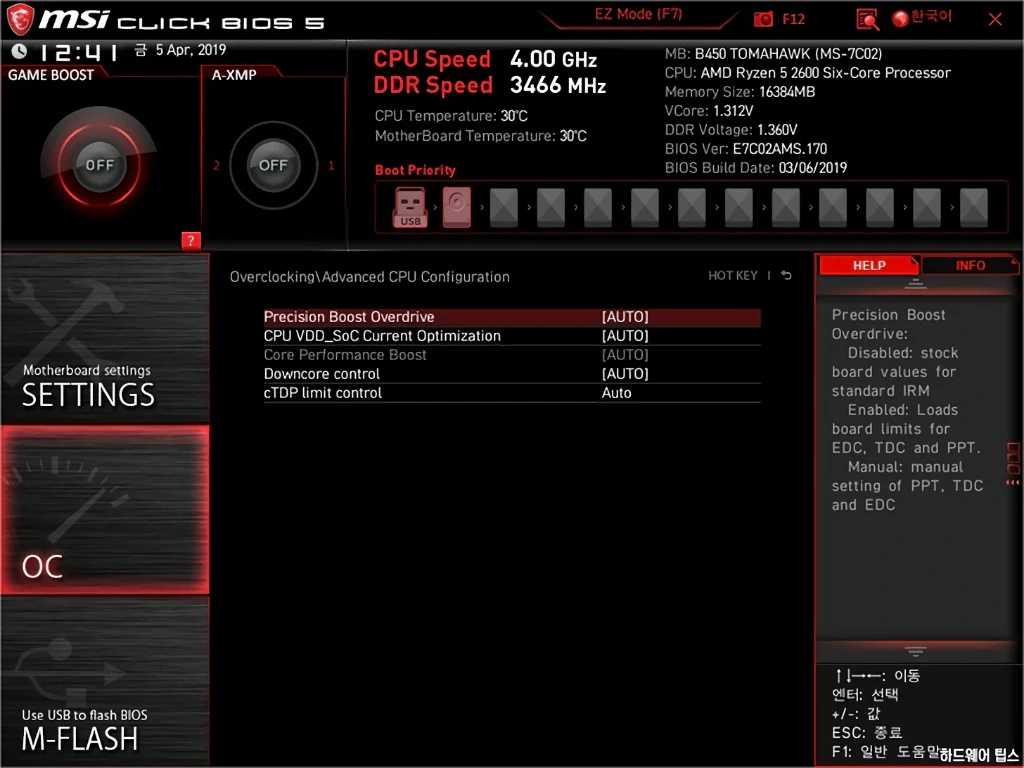This screenshot has height=768, width=1024.
Task: Select A-XMP profile 1
Action: coord(331,166)
